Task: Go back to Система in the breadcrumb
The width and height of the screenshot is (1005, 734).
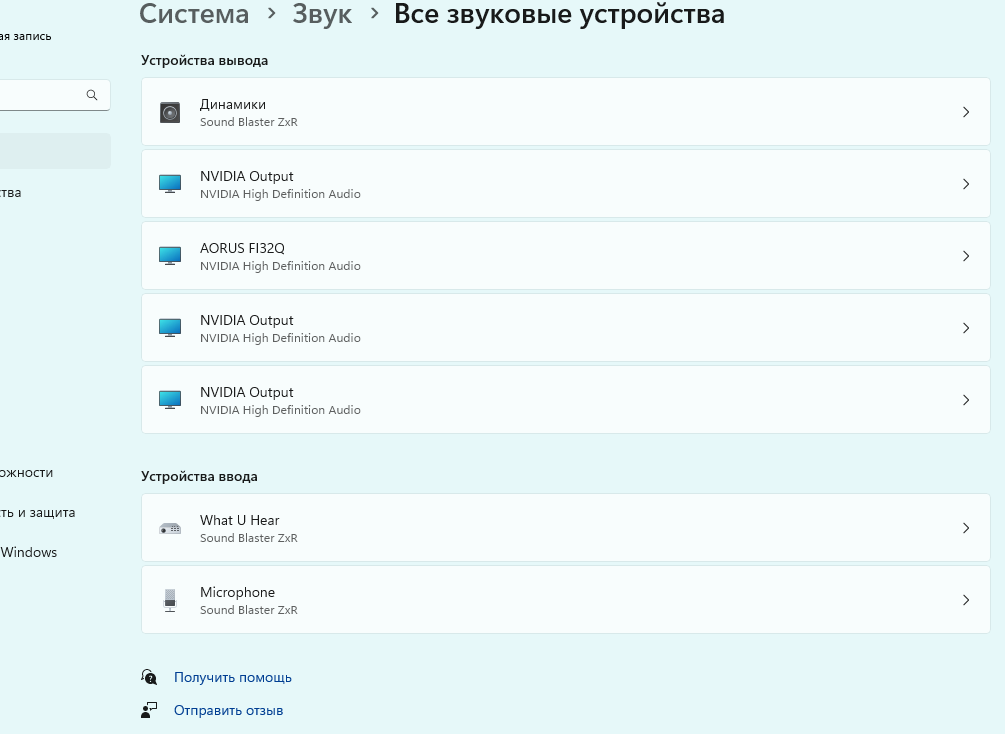Action: (x=194, y=14)
